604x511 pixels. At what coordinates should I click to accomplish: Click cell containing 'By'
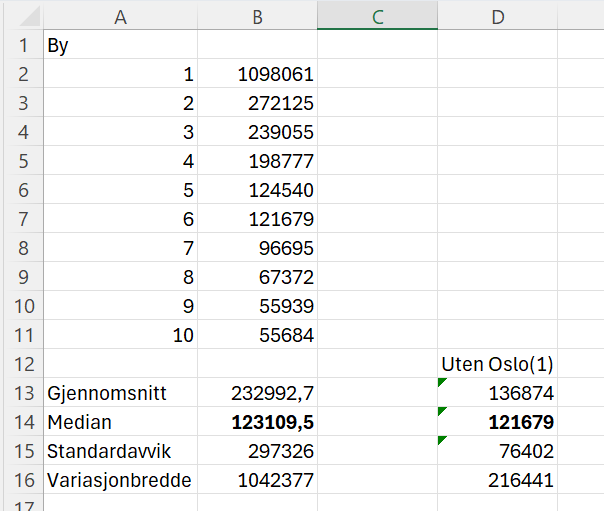click(120, 45)
